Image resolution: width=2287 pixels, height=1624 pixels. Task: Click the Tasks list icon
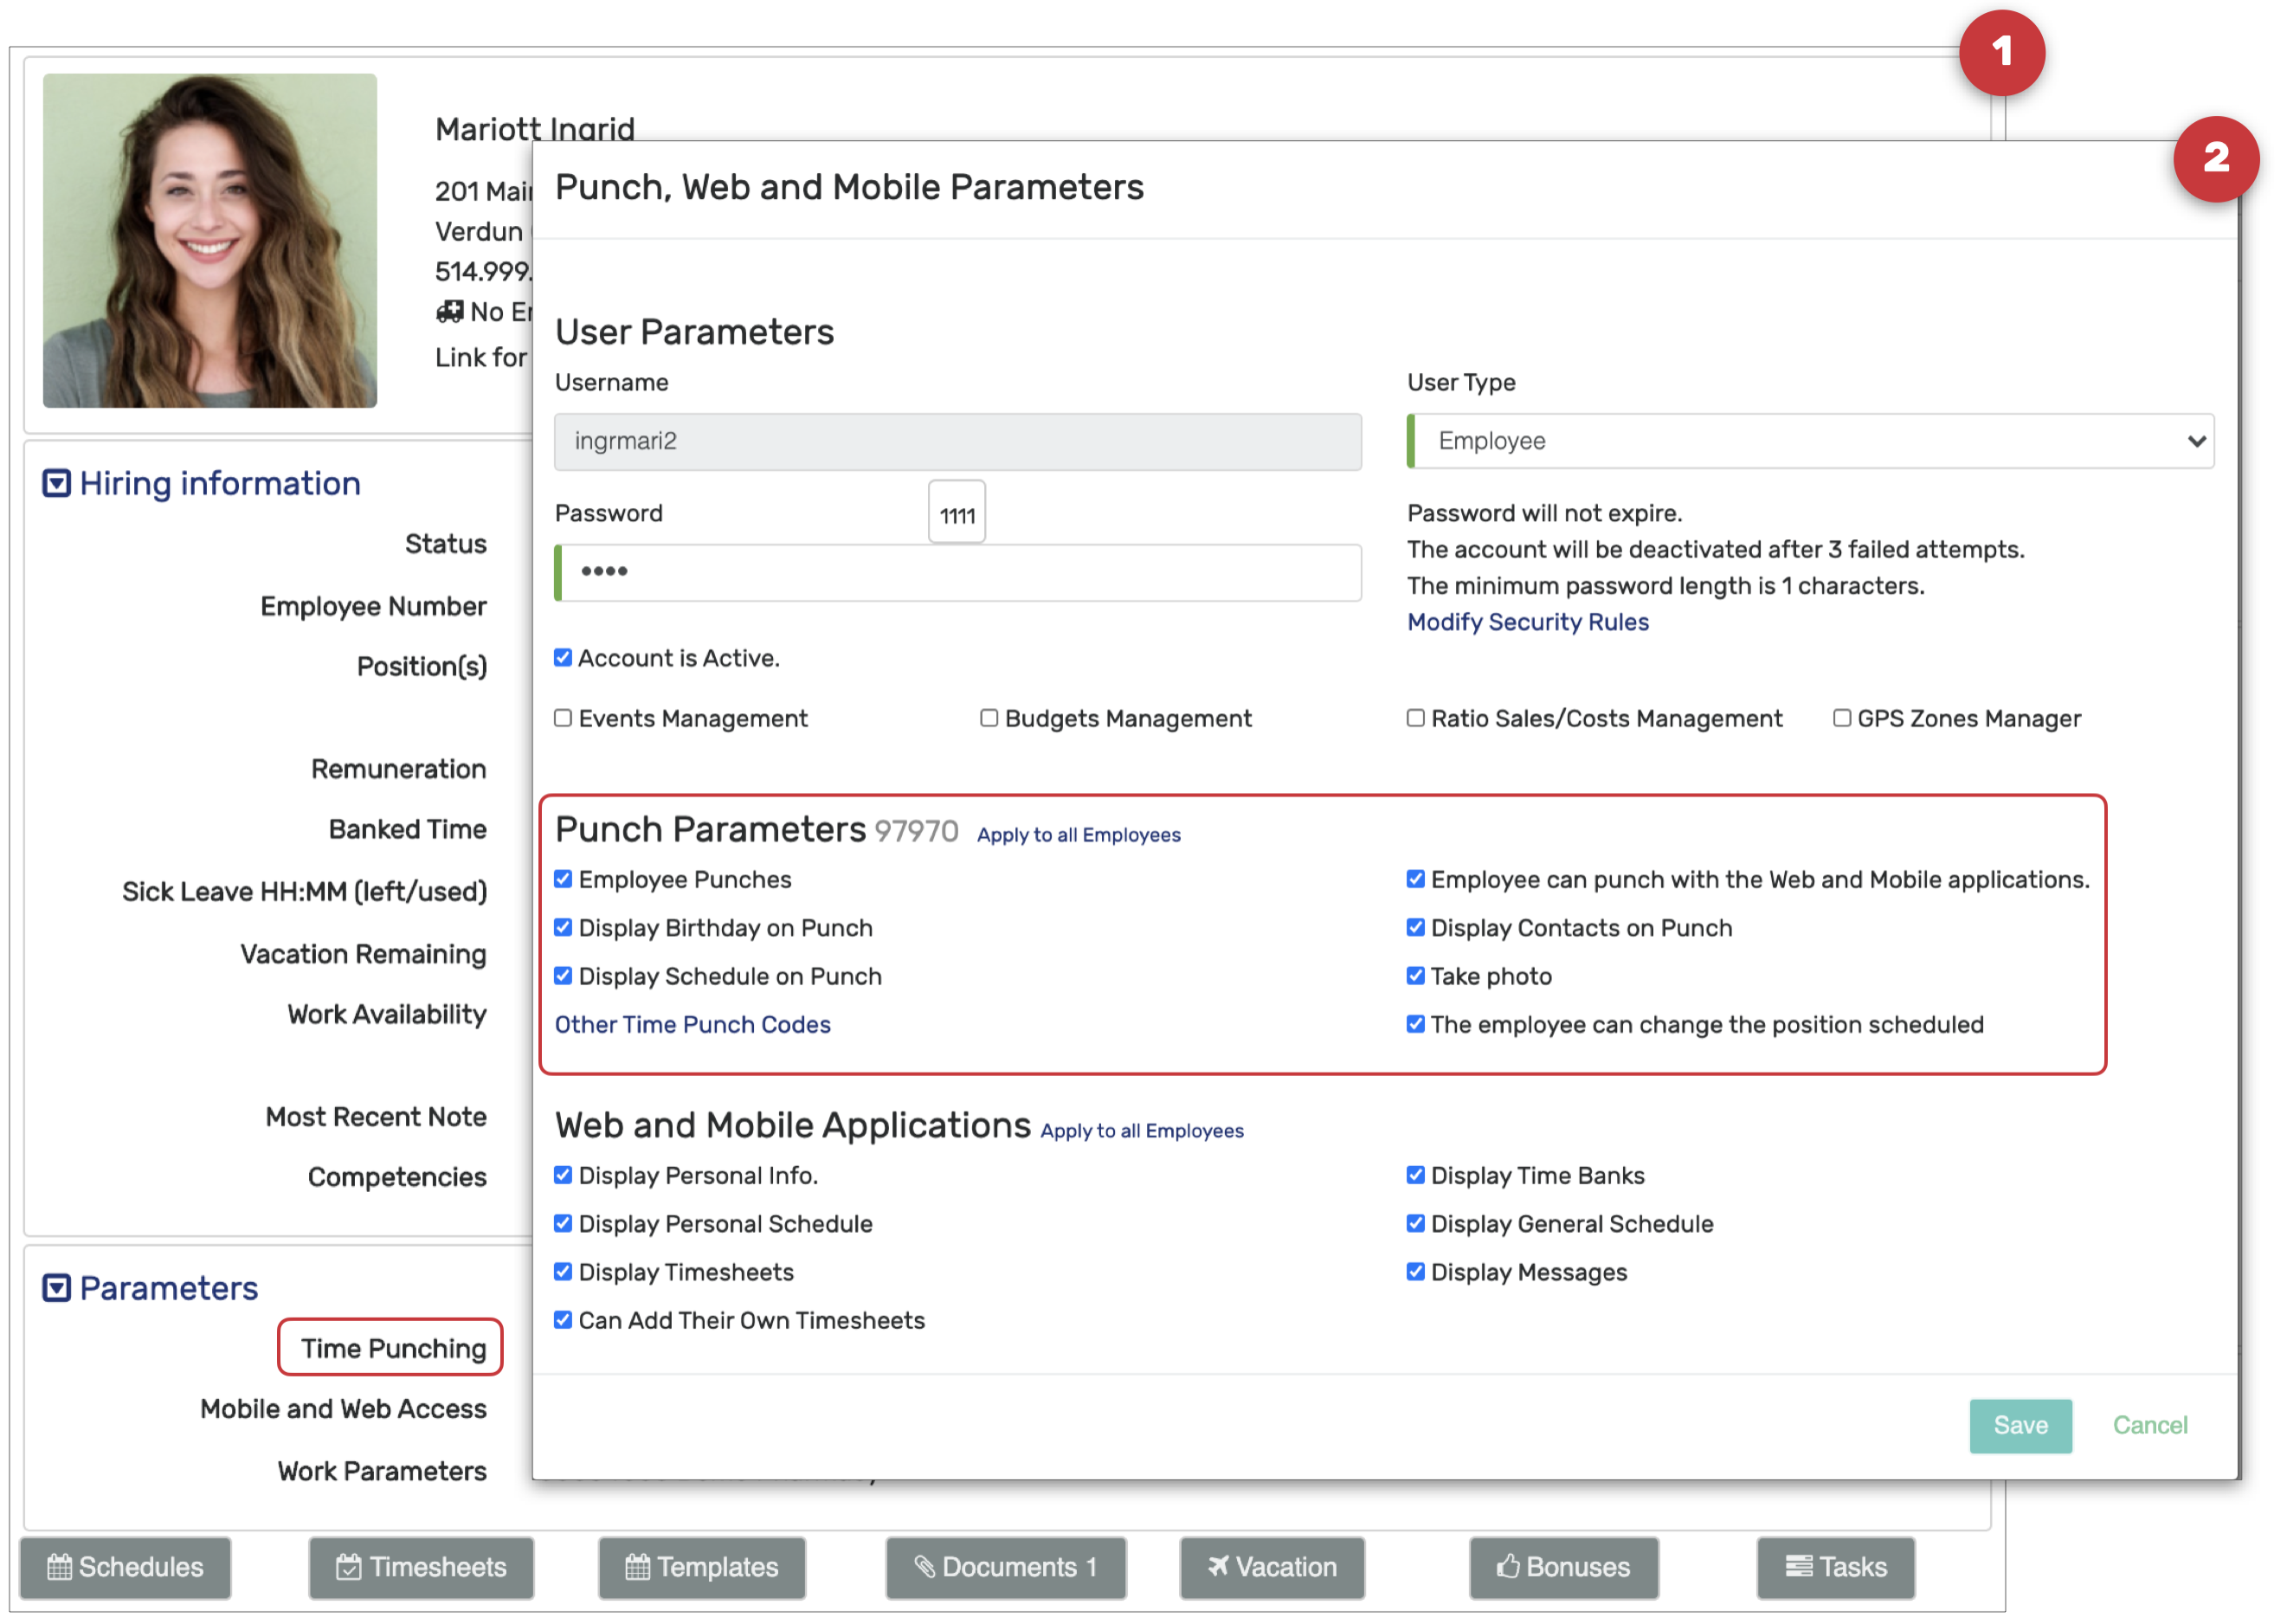[x=1798, y=1566]
